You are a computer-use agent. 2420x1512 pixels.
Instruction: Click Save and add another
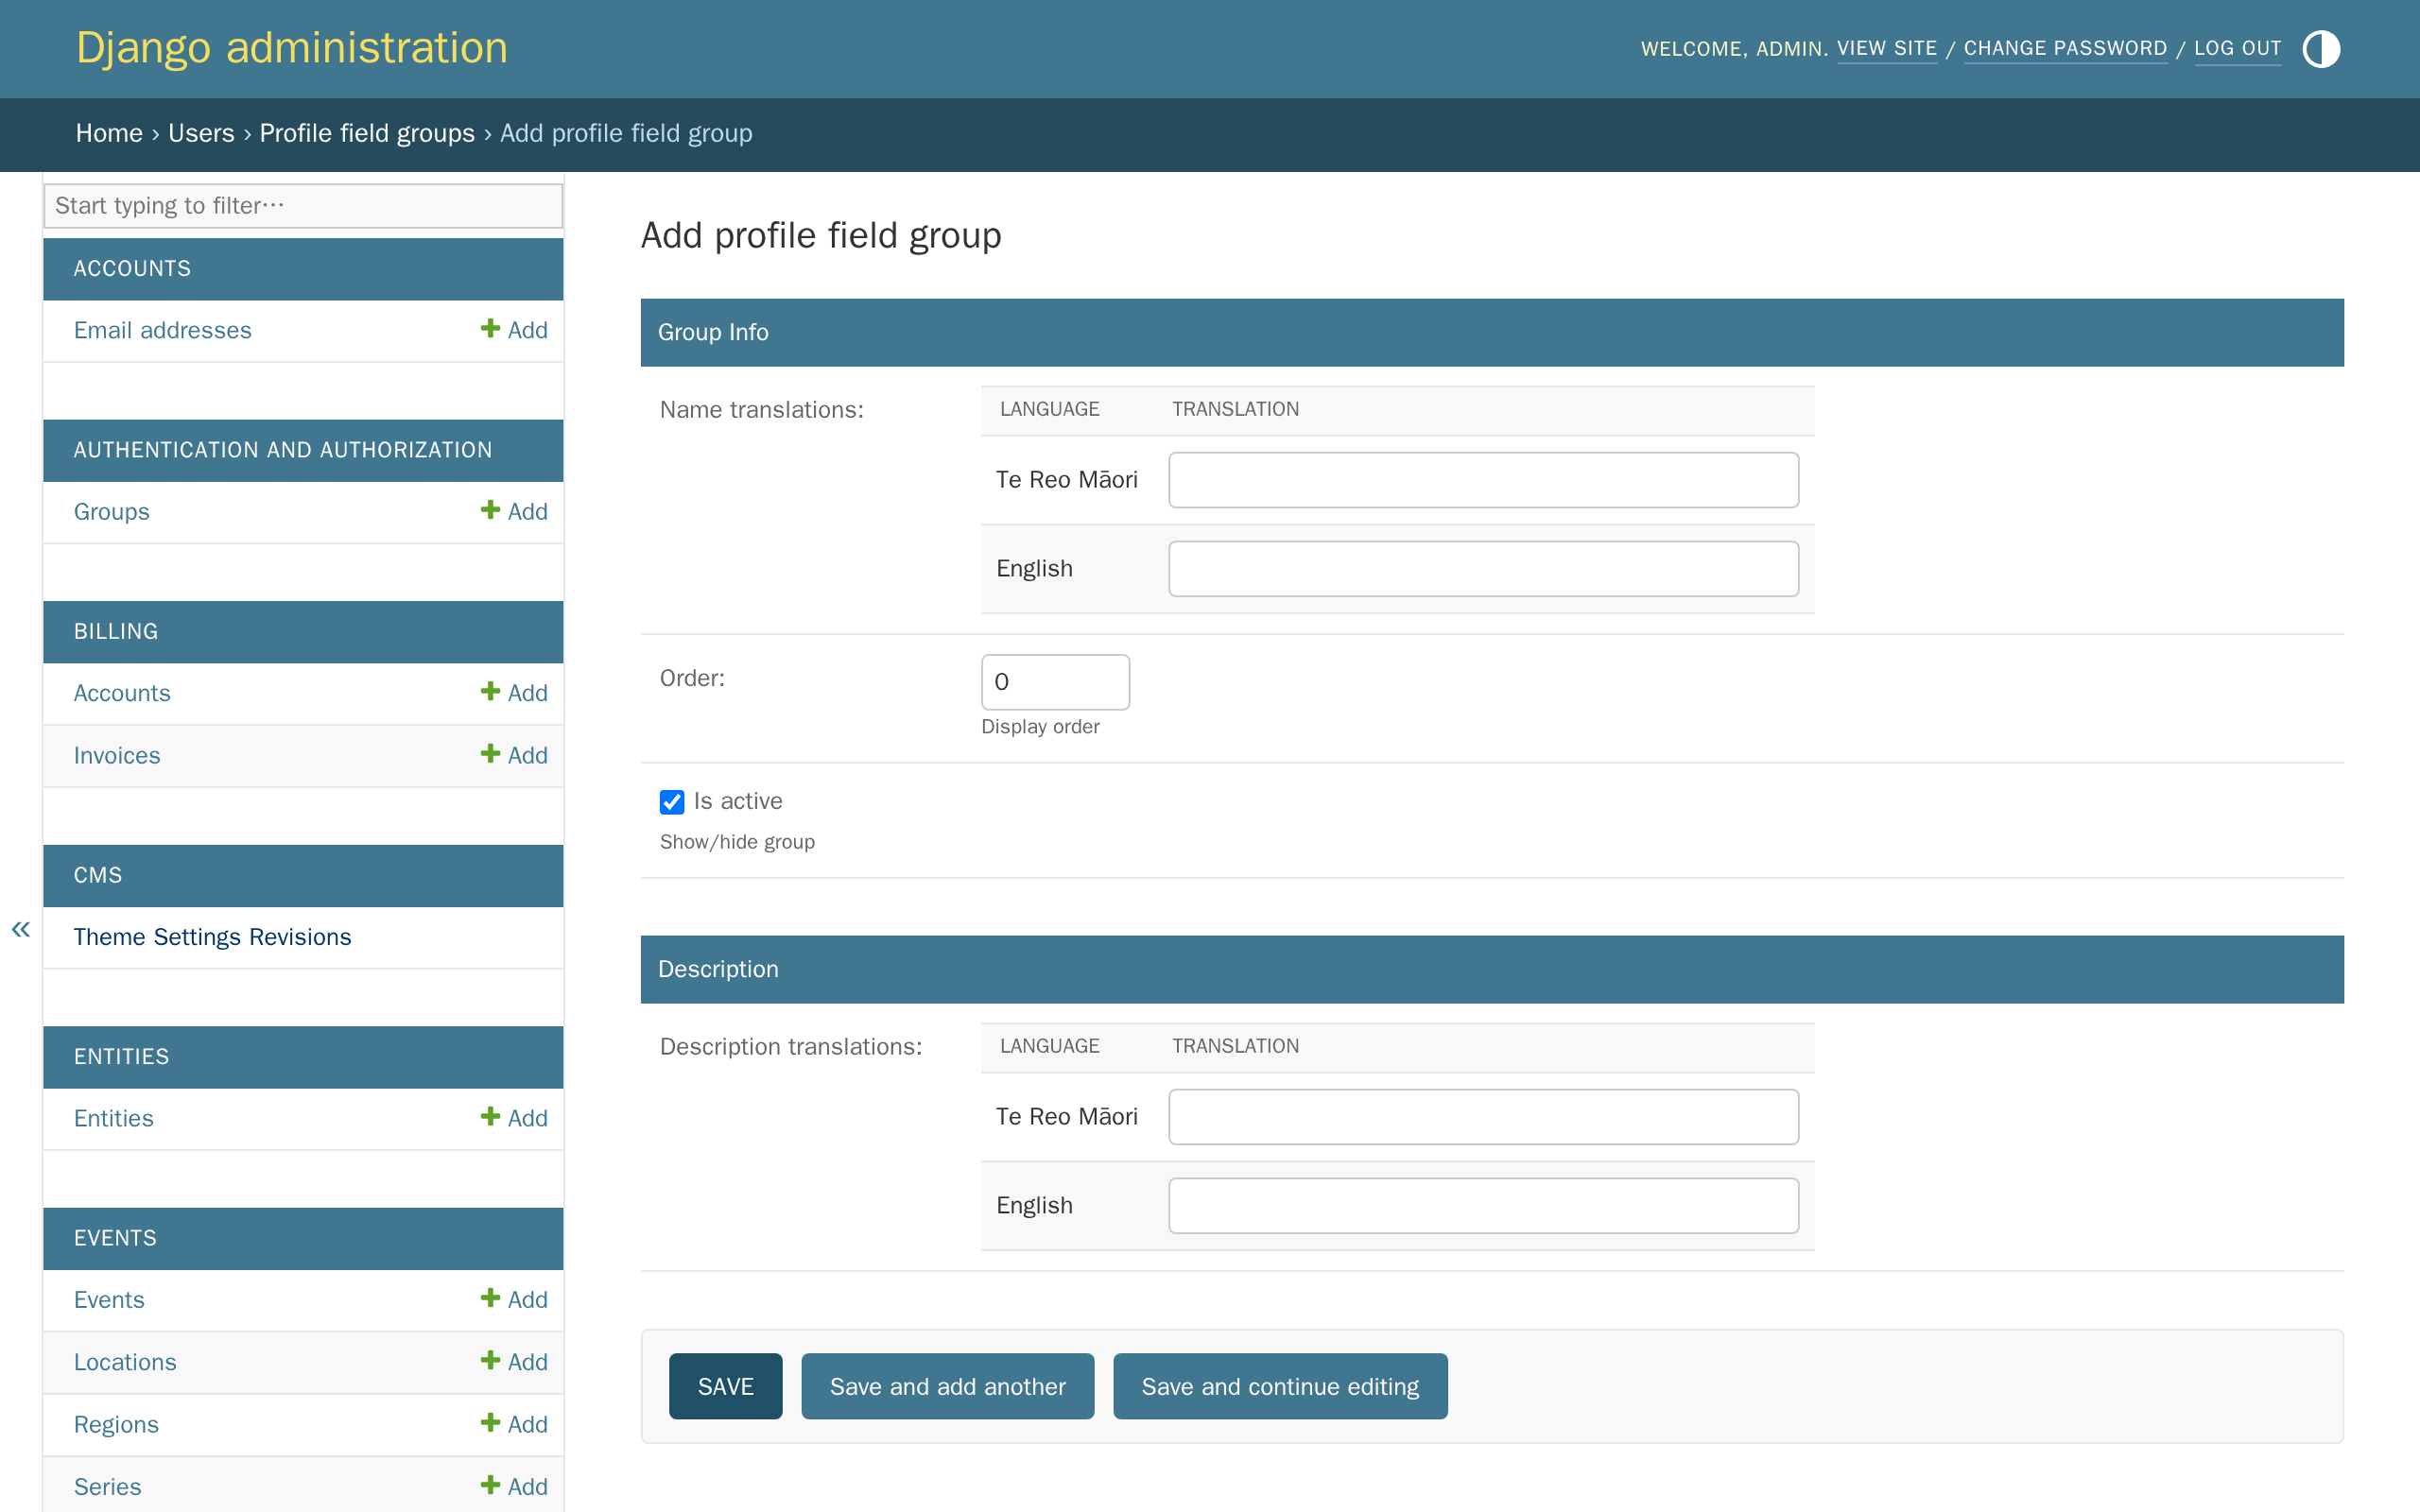pos(947,1386)
